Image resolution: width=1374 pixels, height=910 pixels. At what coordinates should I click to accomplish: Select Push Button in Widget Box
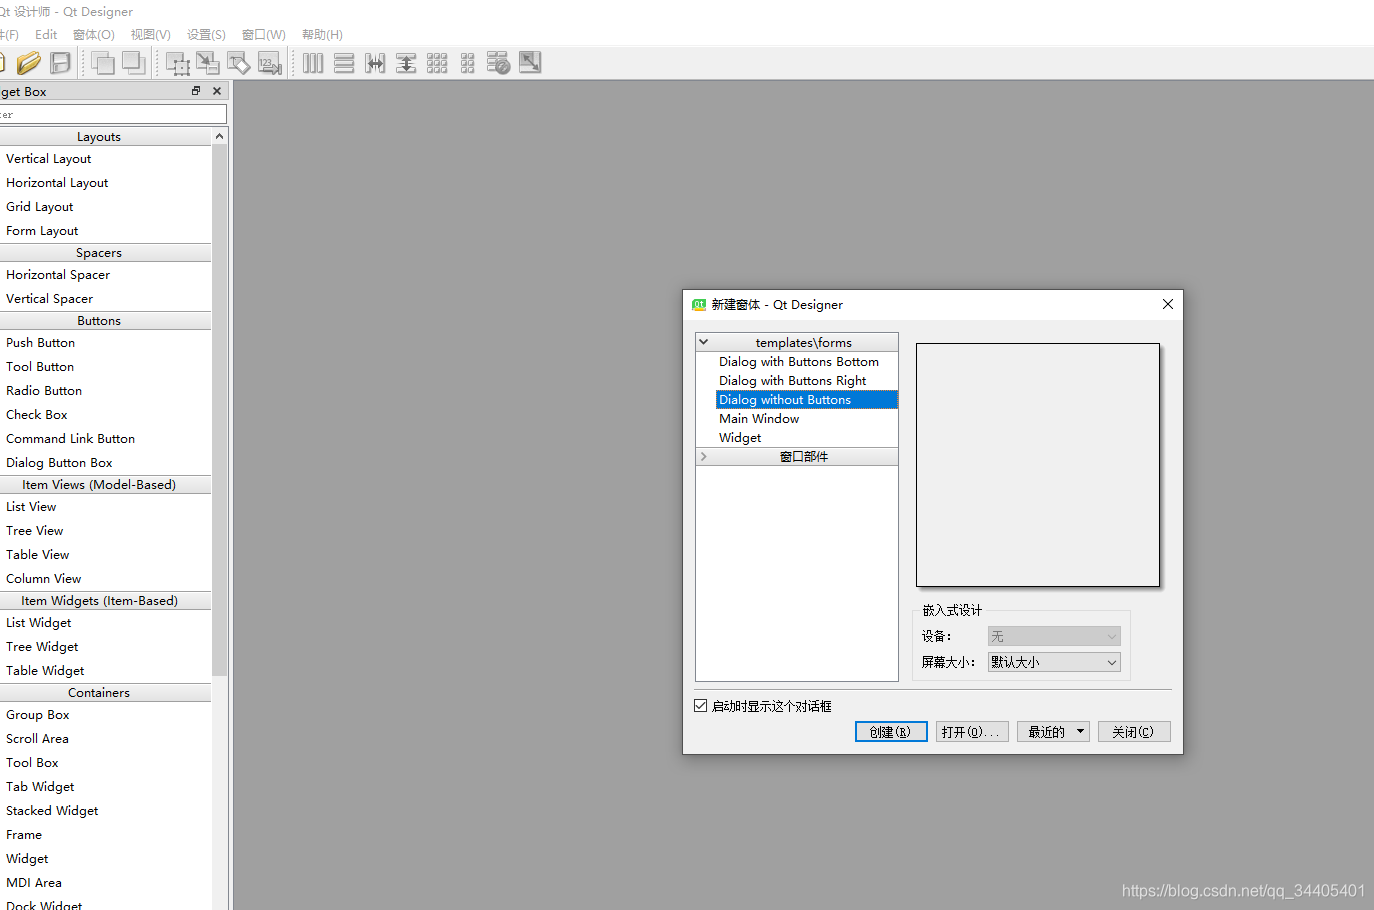[x=40, y=343]
